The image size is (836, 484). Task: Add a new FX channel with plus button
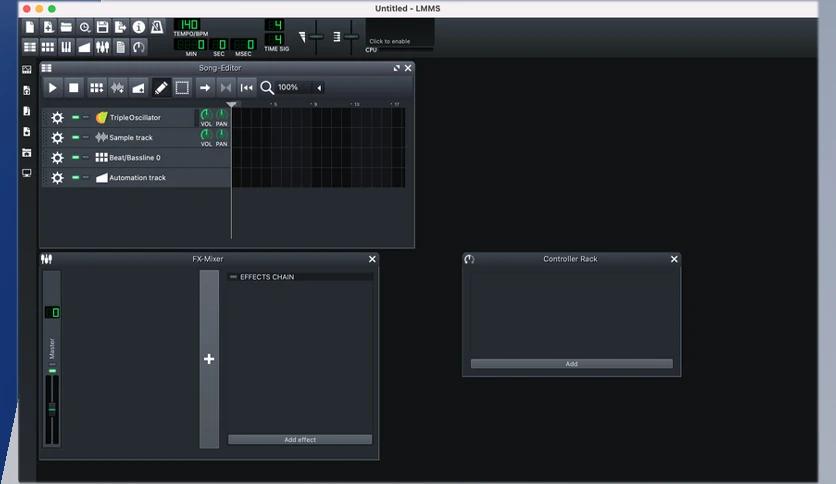pyautogui.click(x=209, y=359)
